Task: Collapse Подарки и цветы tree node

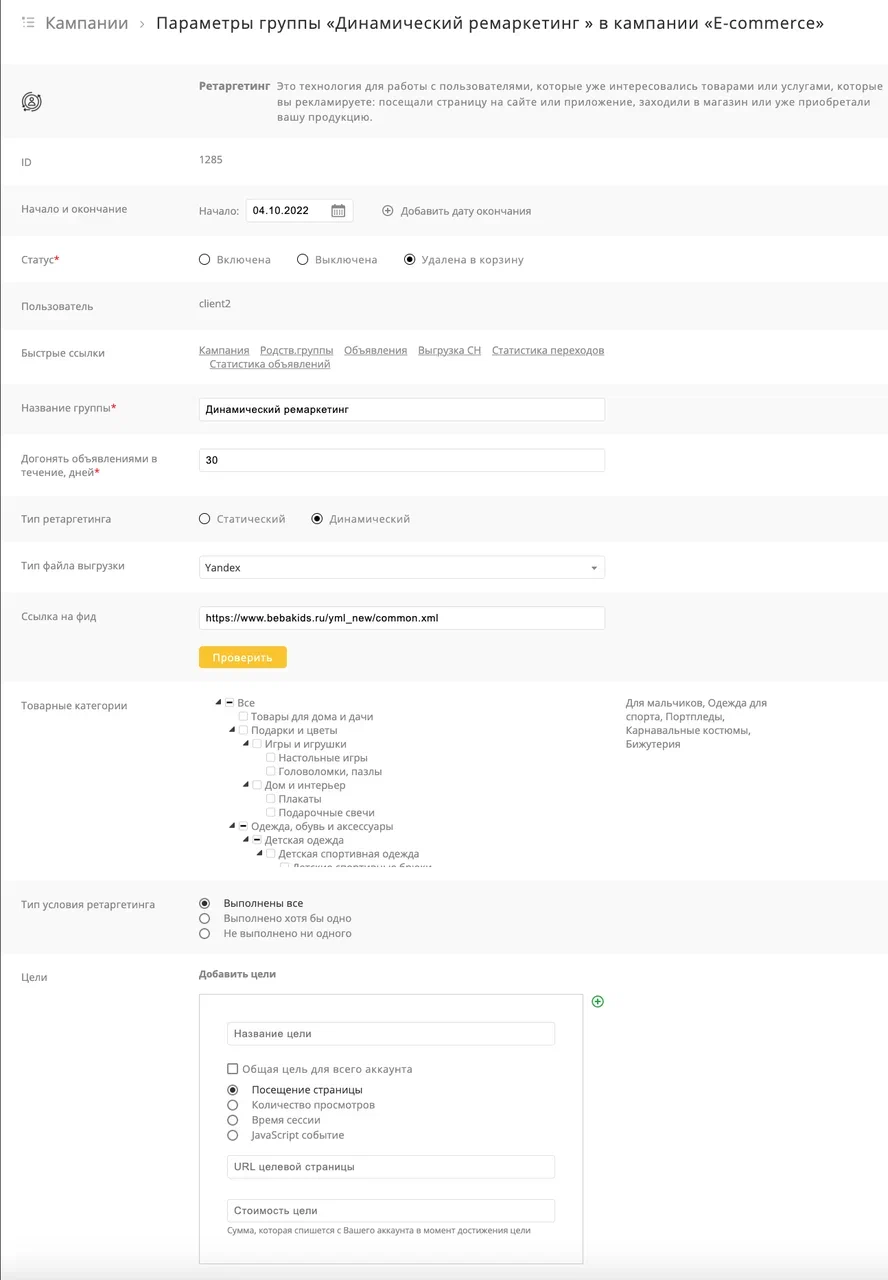Action: point(232,731)
